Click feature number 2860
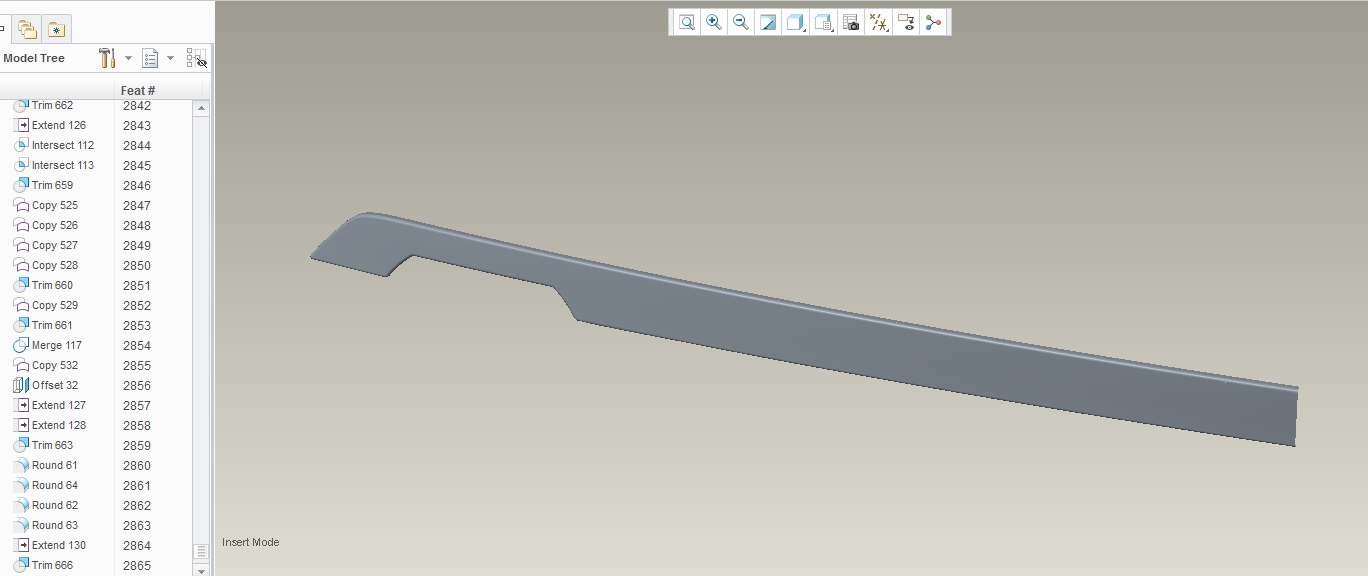1368x576 pixels. pos(137,466)
